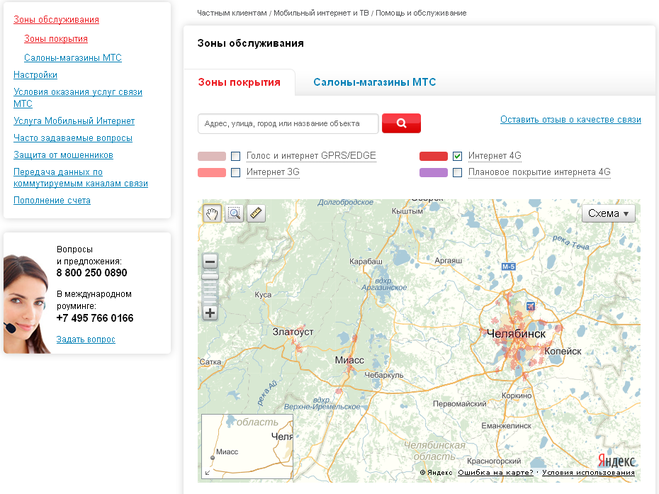Viewport: 659px width, 494px height.
Task: Click the map zoom level slider
Action: [x=210, y=287]
